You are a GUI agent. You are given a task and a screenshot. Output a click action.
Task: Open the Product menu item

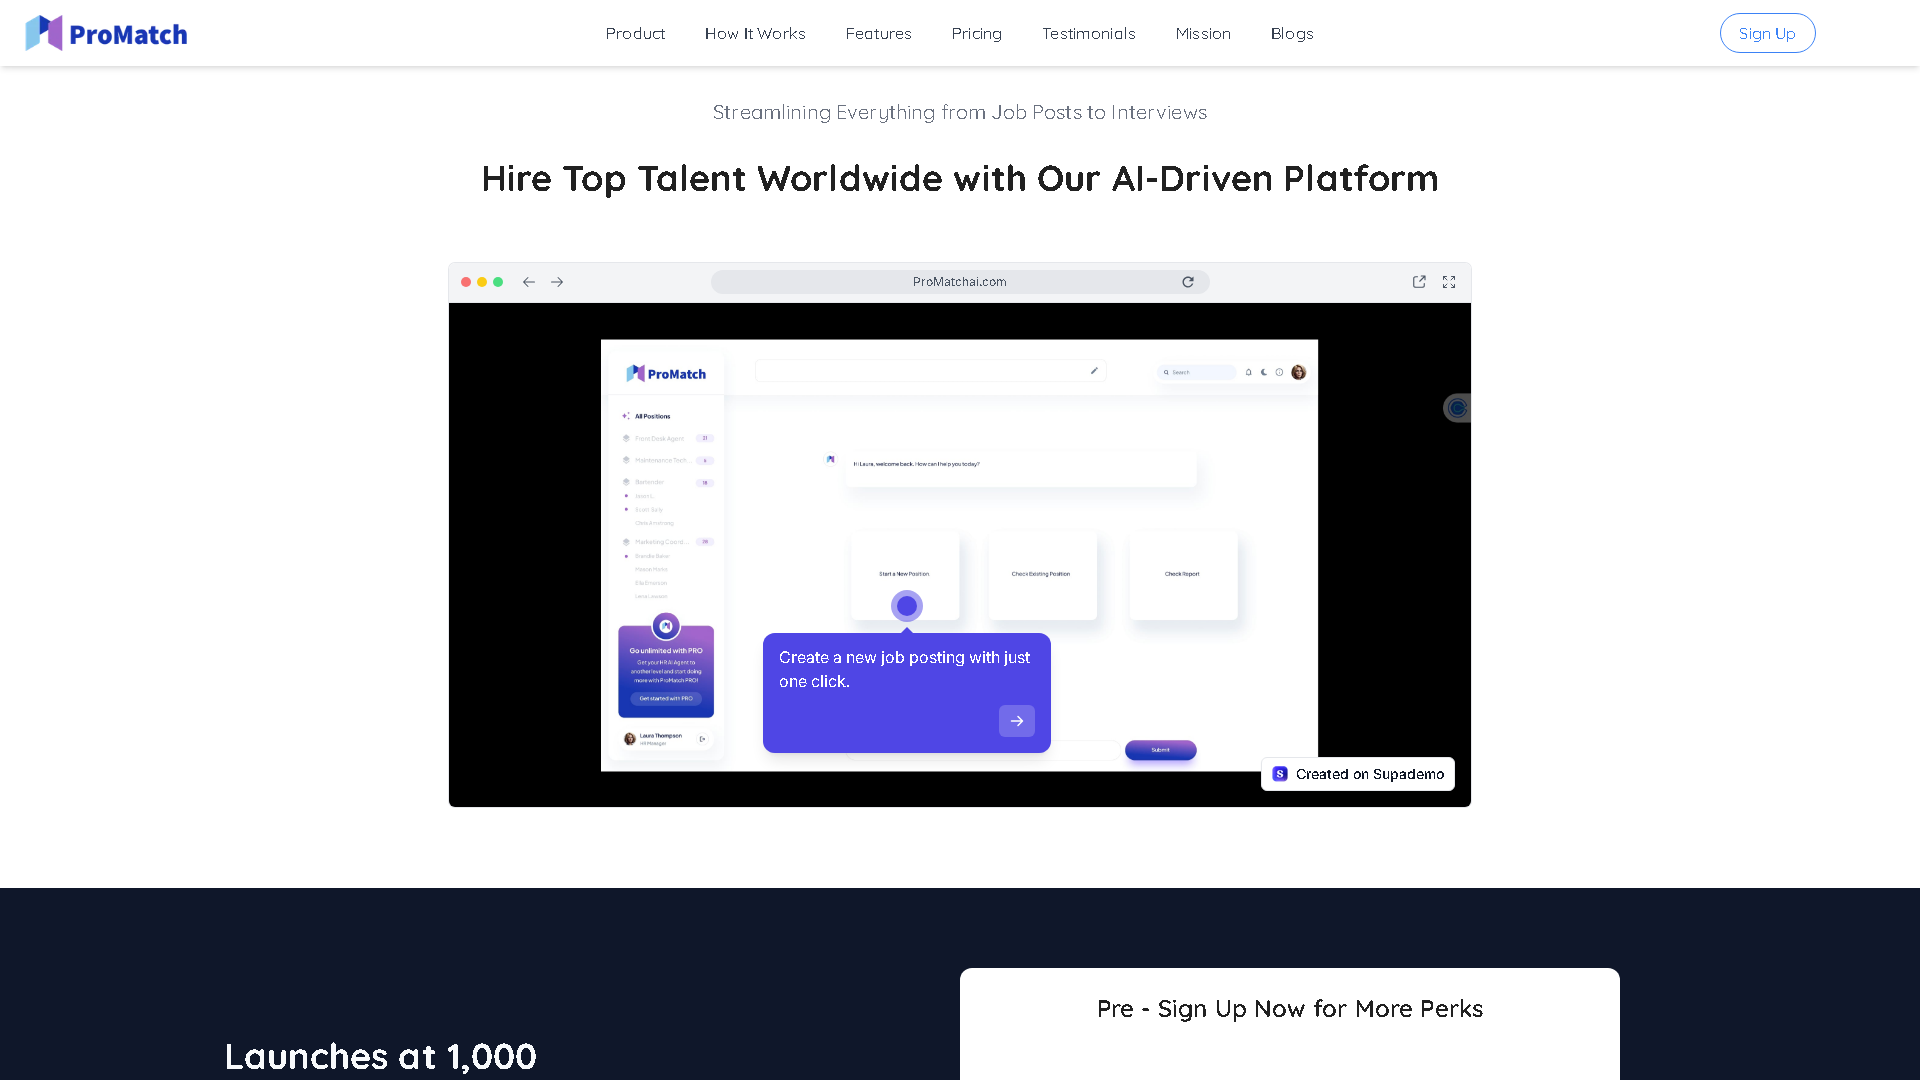[x=635, y=34]
